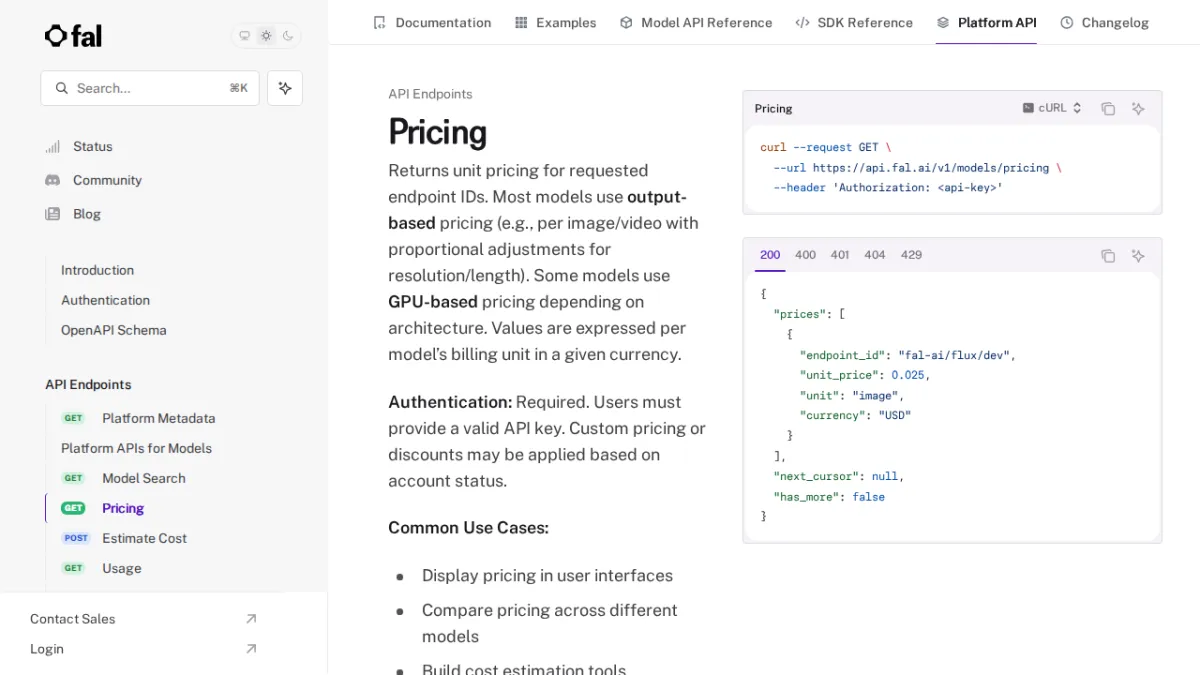Click the sparkle icon in the response block
The height and width of the screenshot is (675, 1200).
(x=1138, y=255)
